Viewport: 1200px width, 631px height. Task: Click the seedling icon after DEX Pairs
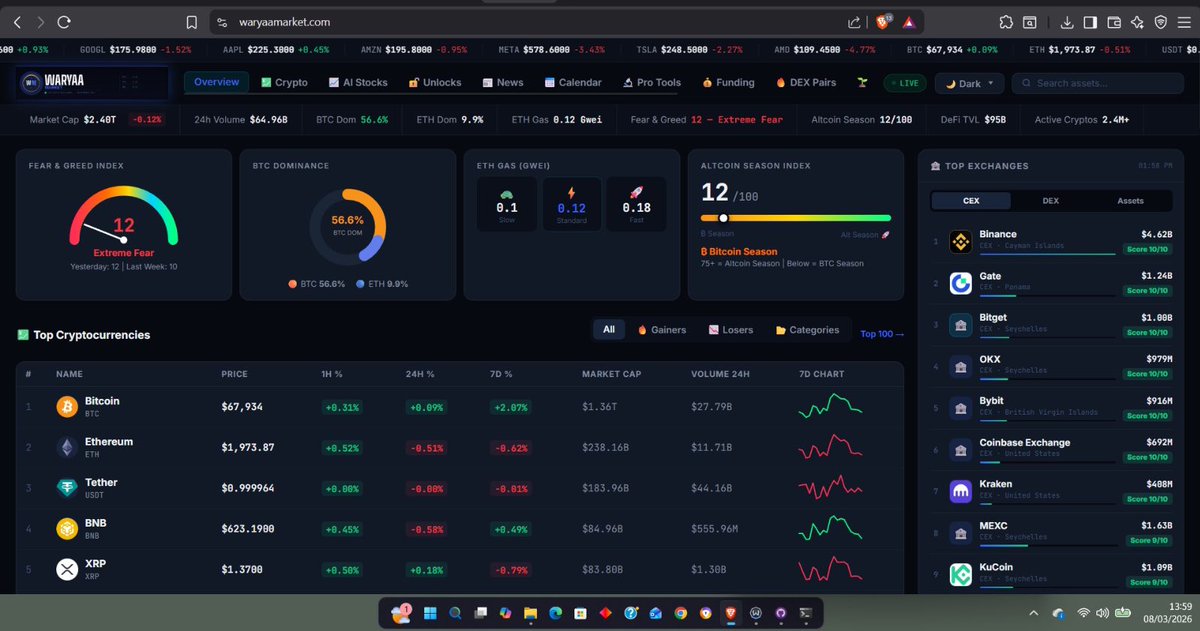864,83
